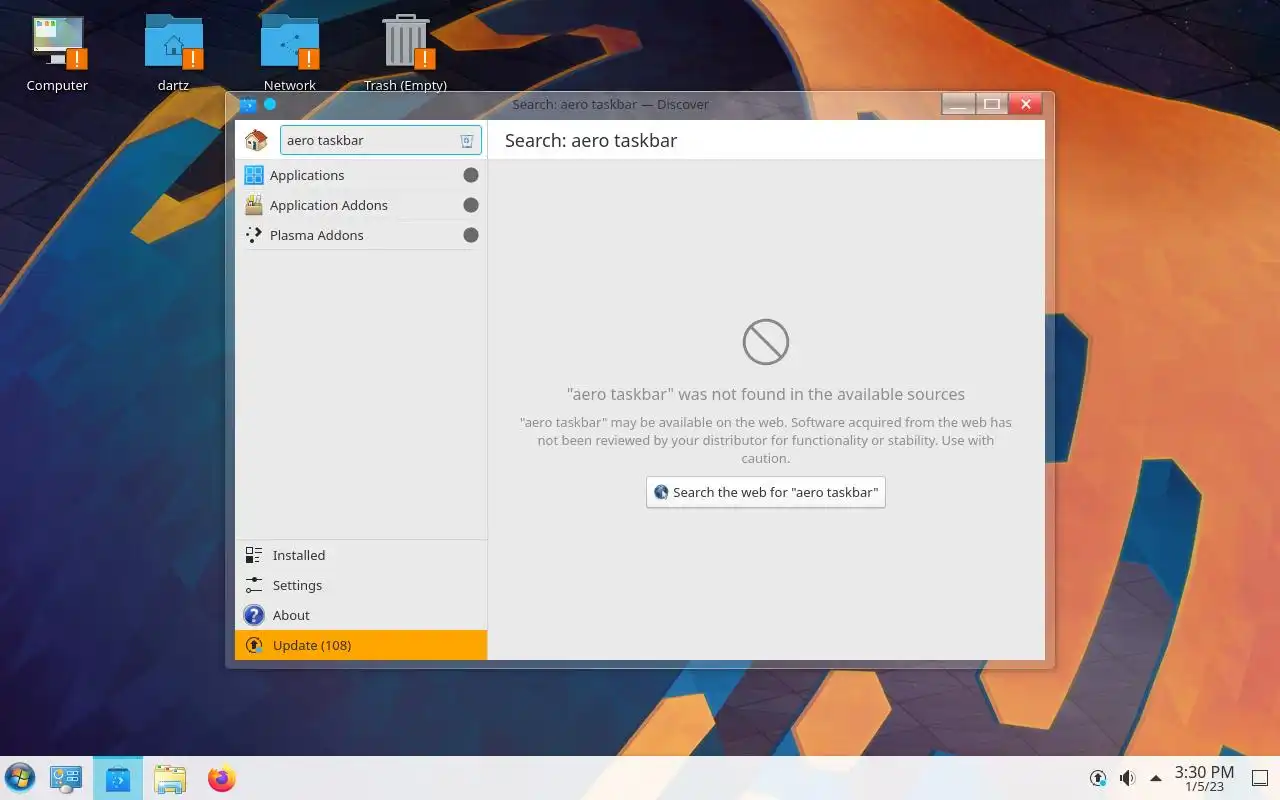
Task: Click the Plasma Addons category icon
Action: pyautogui.click(x=254, y=235)
